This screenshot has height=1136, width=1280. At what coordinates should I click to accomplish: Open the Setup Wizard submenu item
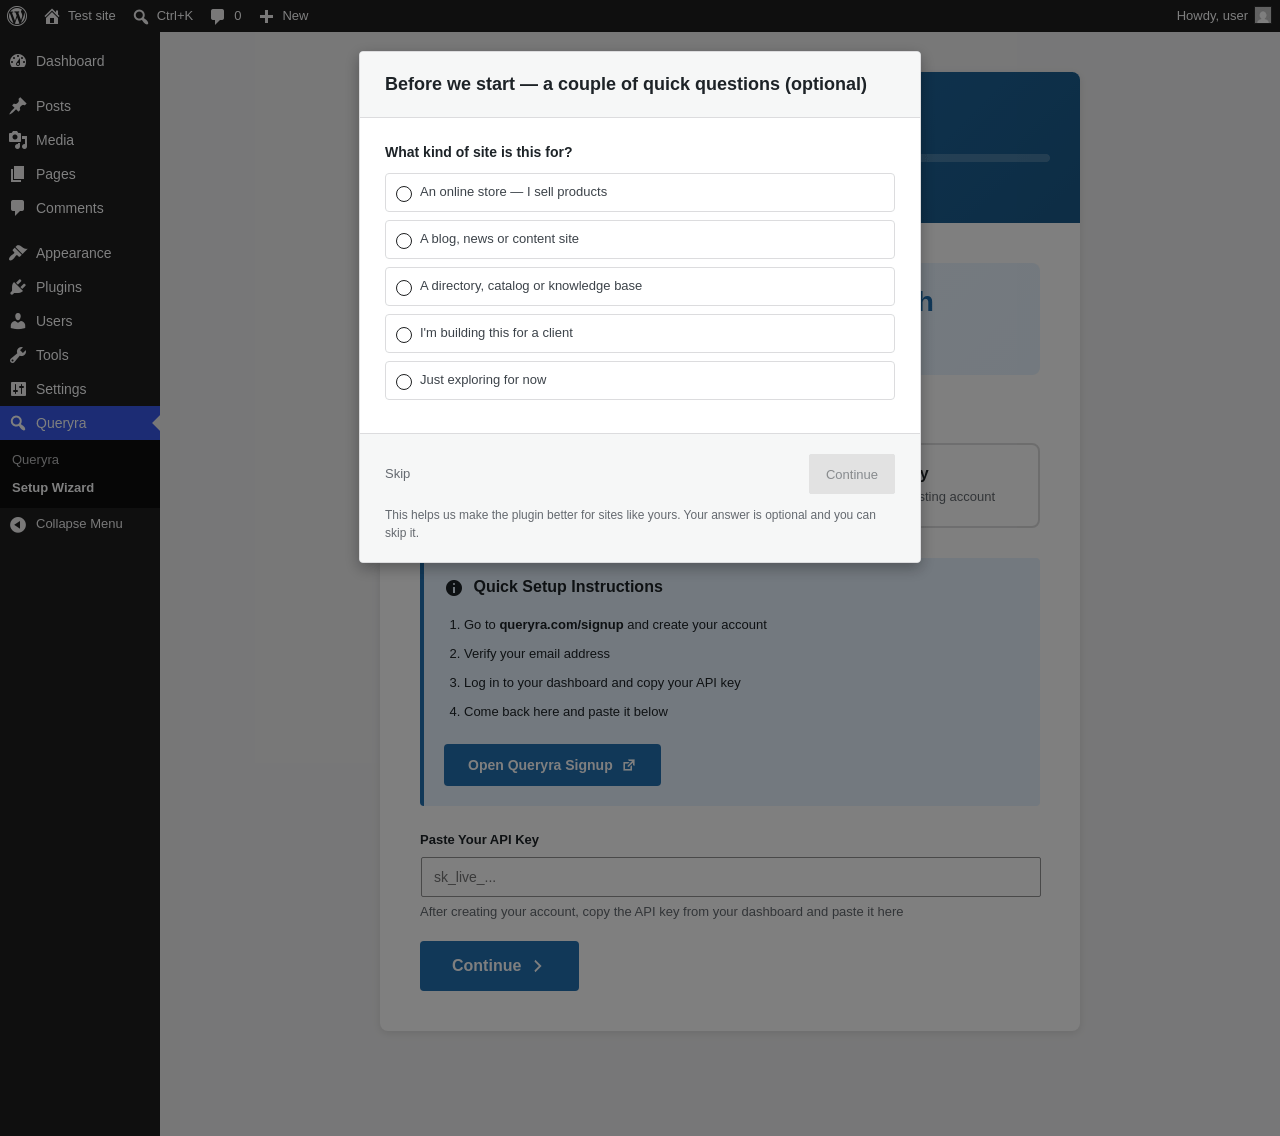(x=53, y=488)
